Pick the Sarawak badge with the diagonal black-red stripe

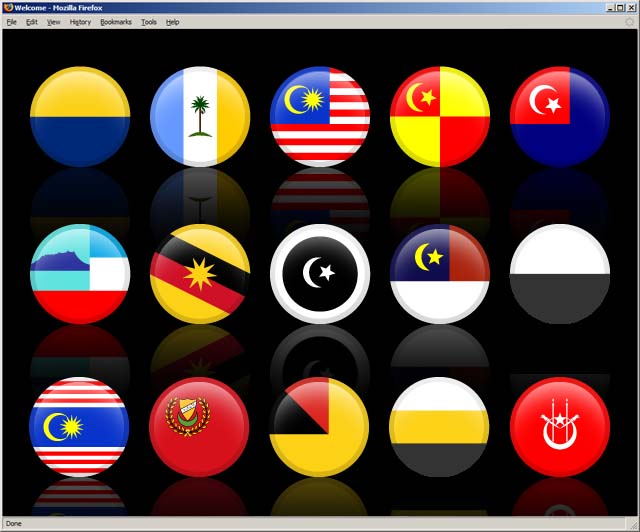click(200, 274)
